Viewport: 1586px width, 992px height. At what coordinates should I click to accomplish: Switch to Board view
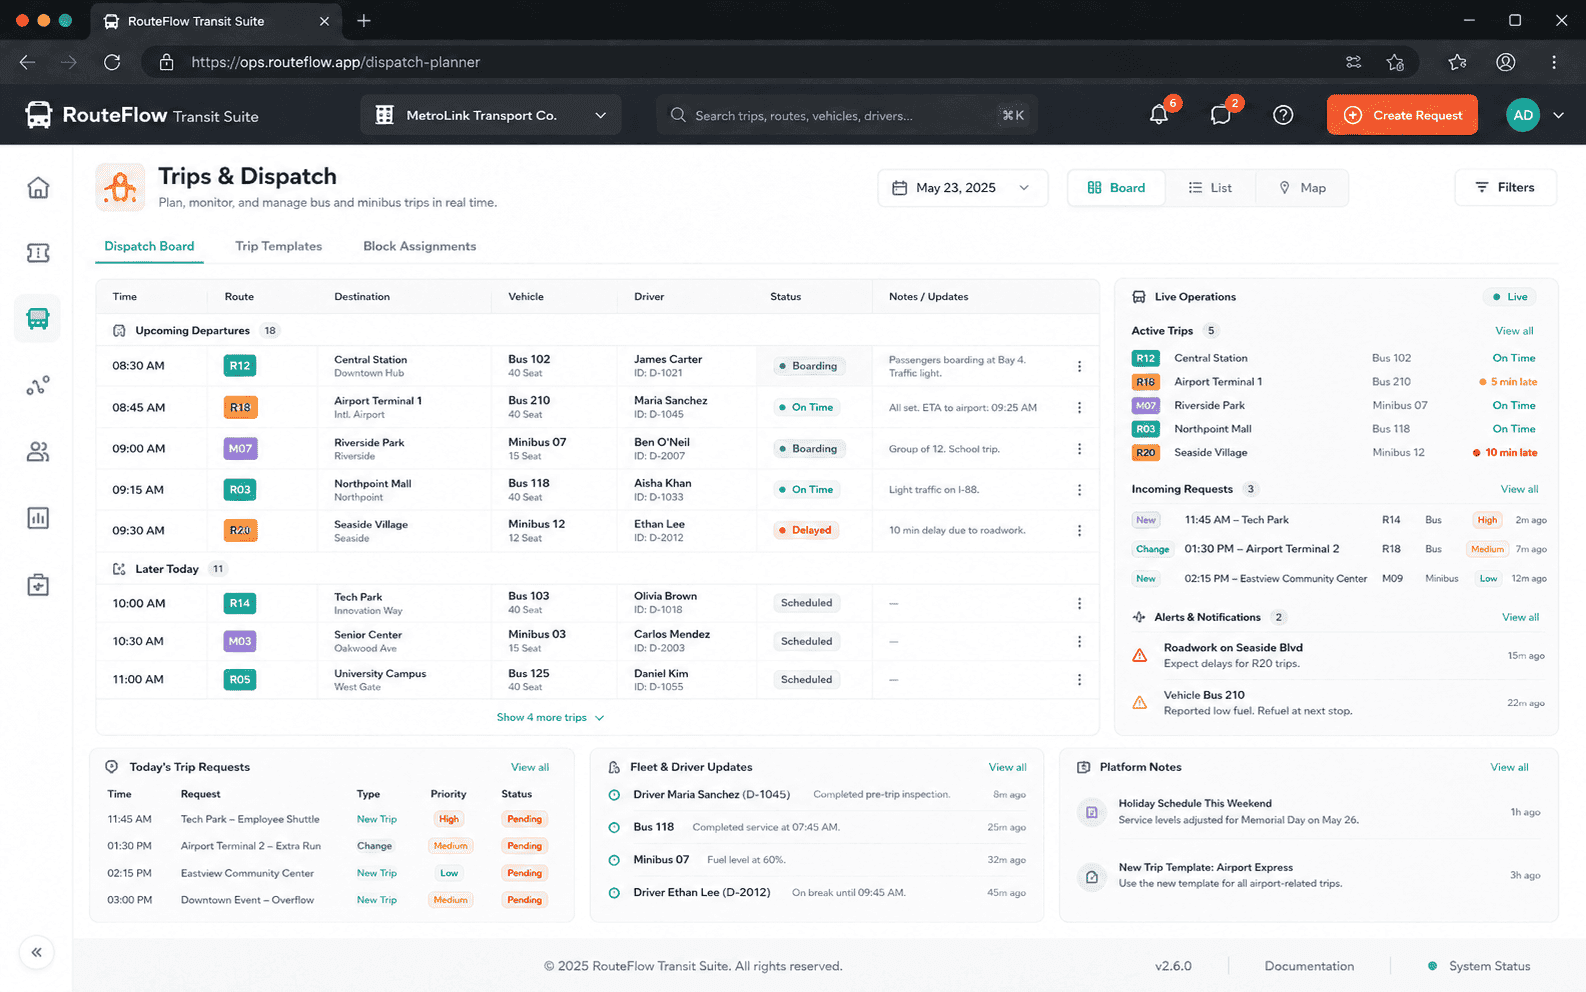[x=1116, y=188]
